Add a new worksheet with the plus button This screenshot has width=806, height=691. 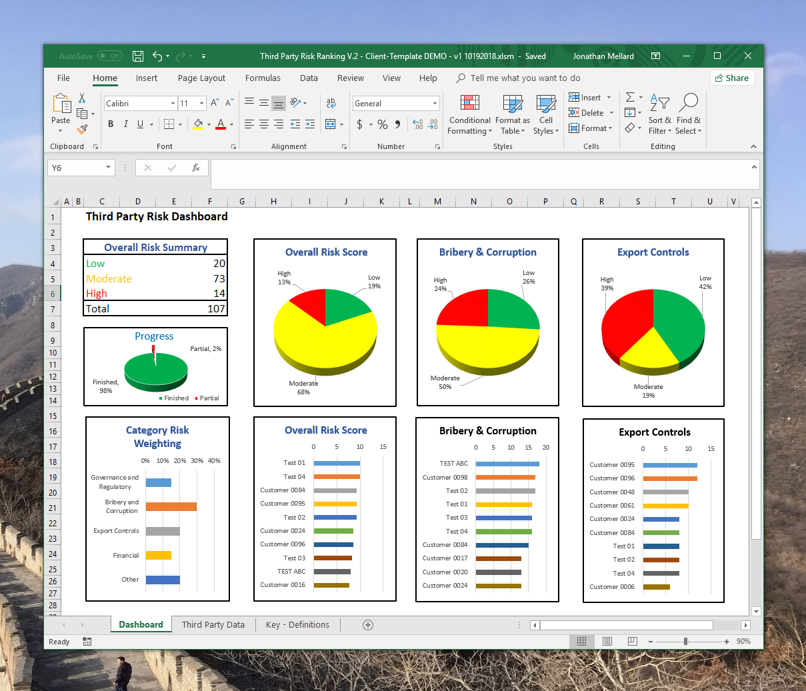tap(366, 624)
